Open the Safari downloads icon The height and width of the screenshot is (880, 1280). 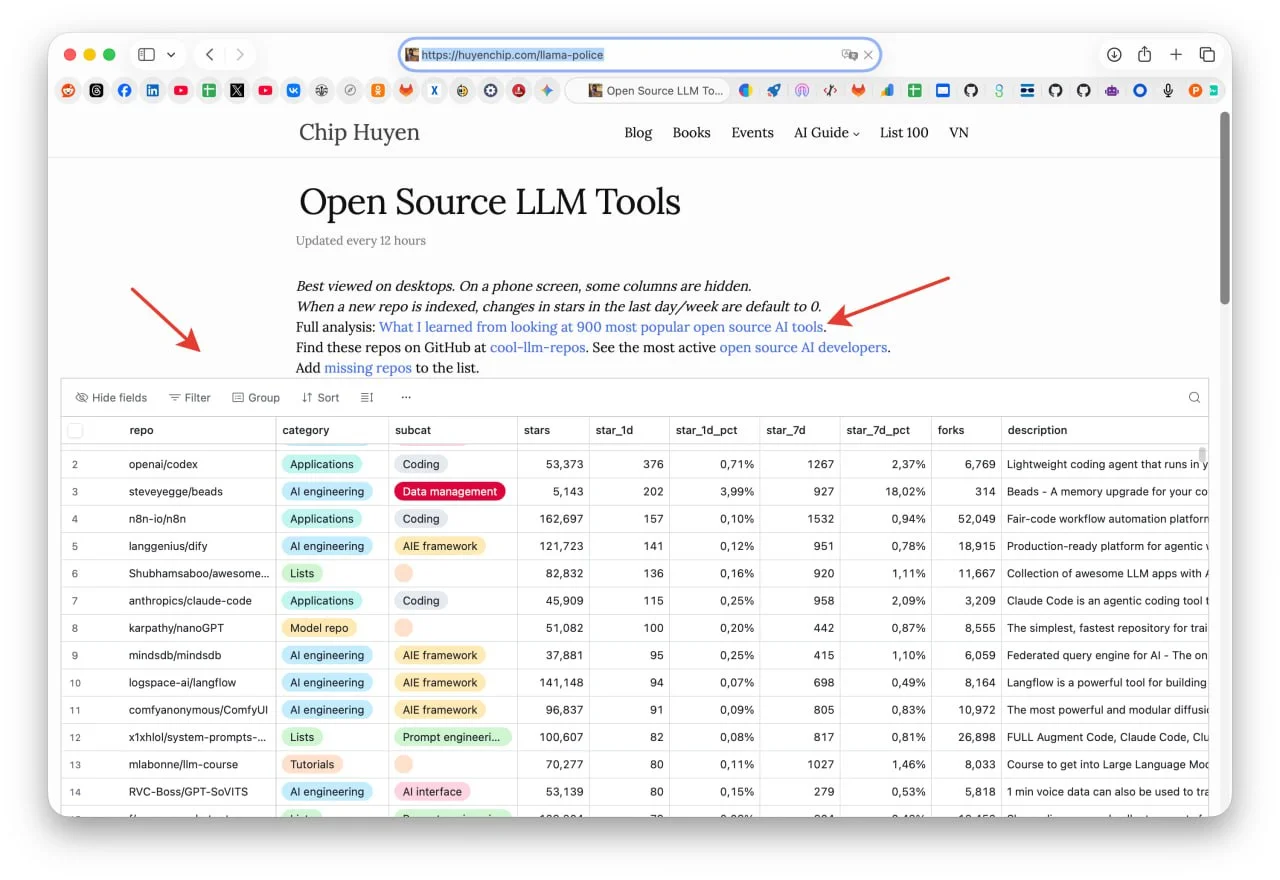coord(1114,55)
